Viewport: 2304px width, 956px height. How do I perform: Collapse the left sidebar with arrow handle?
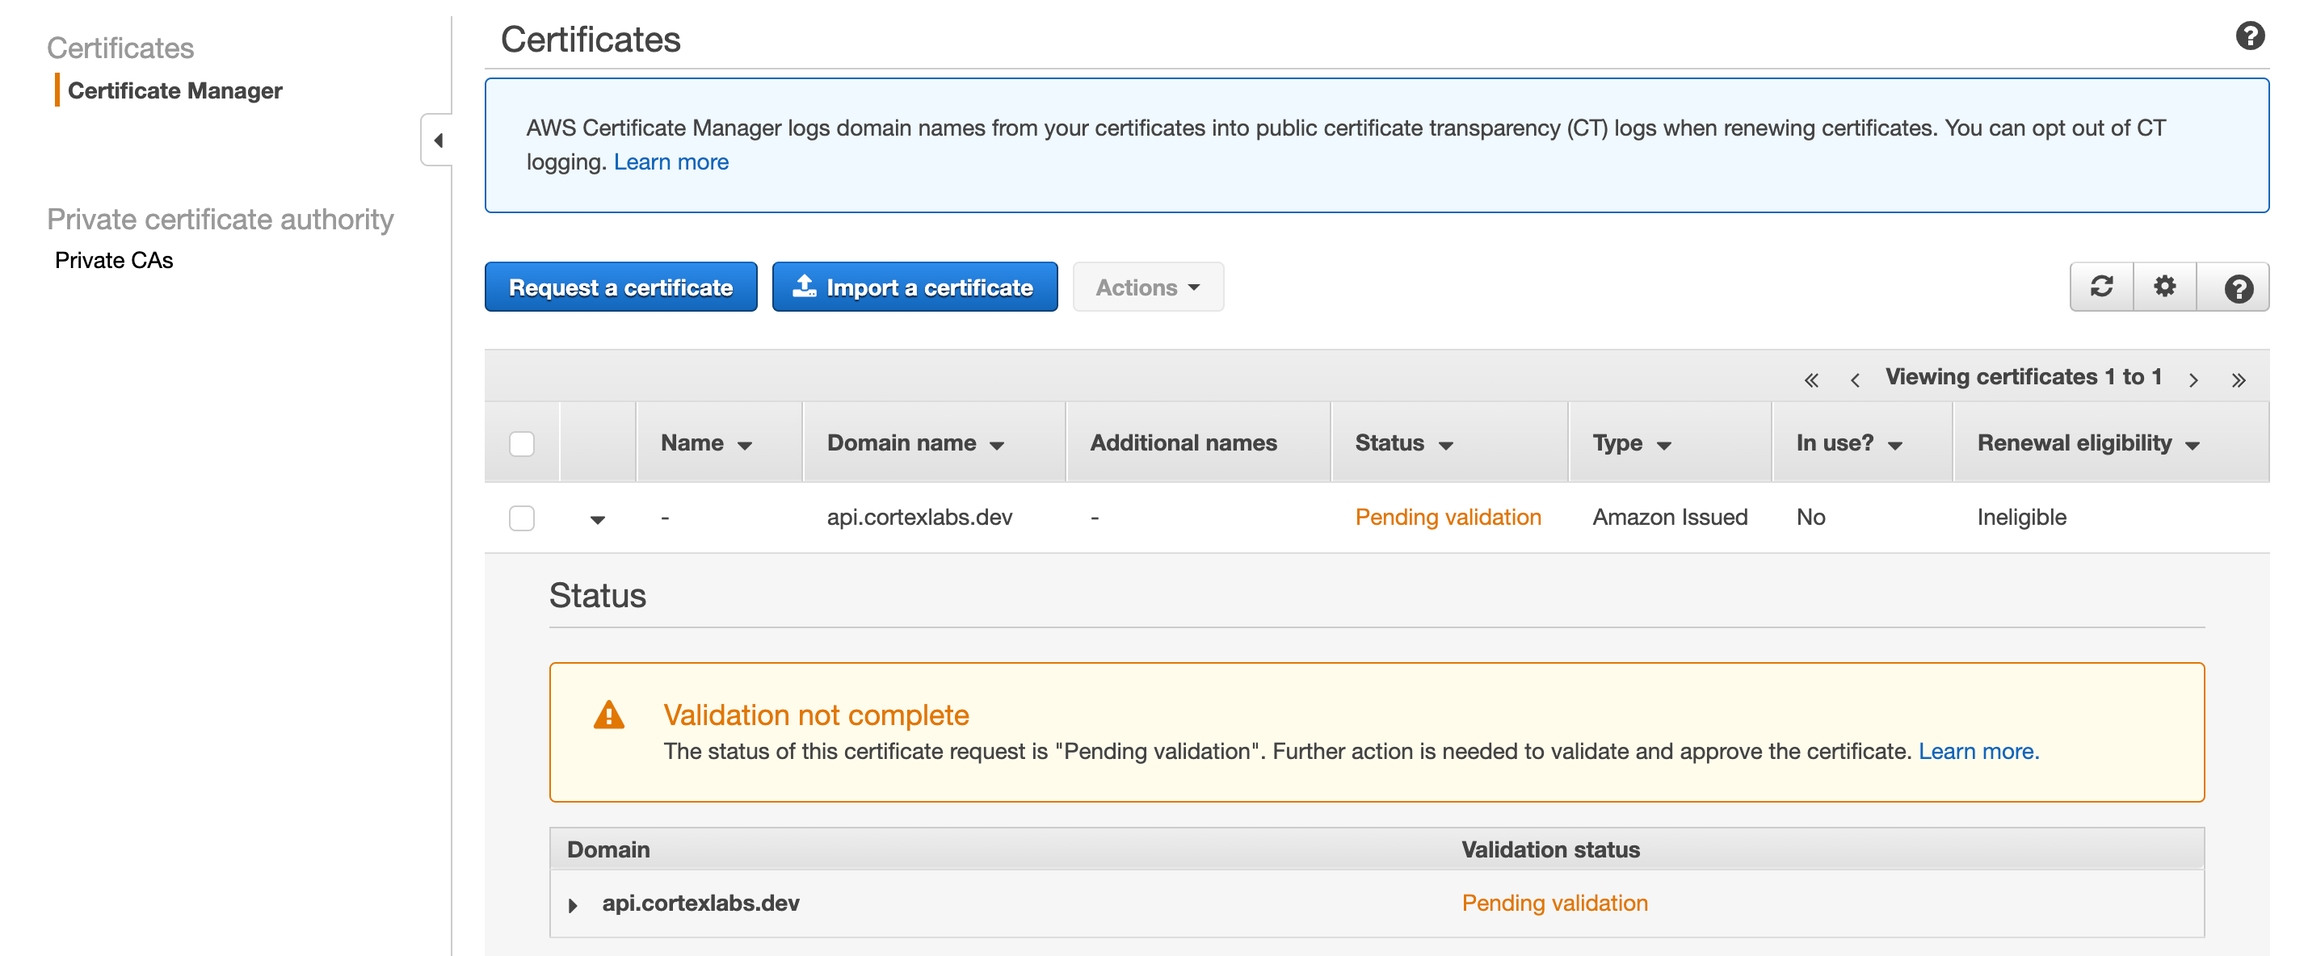pos(438,140)
